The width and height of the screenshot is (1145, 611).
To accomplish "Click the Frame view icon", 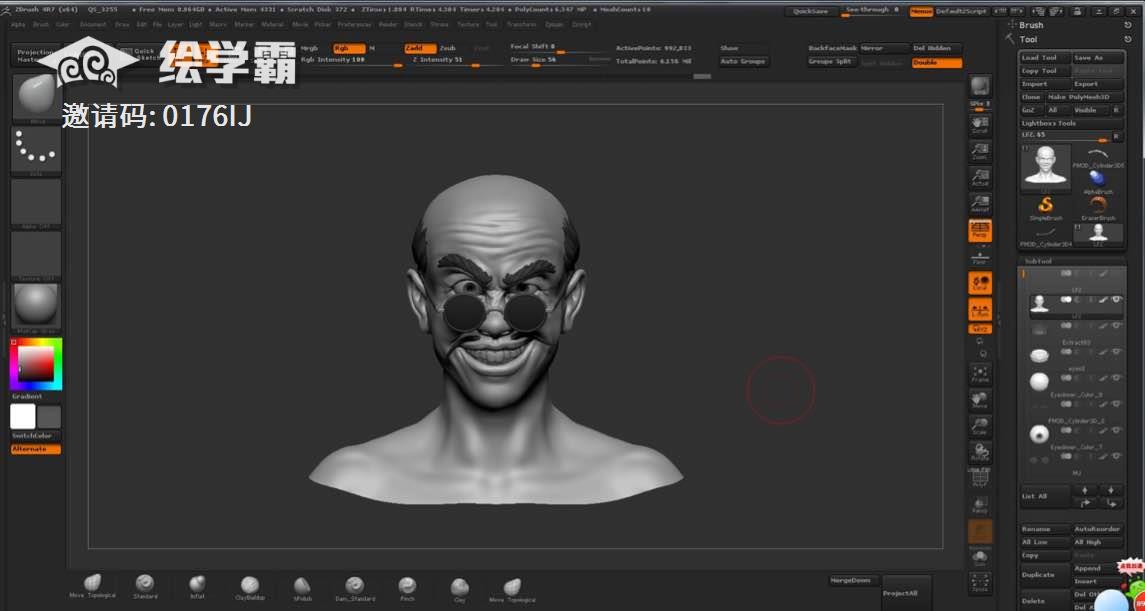I will pyautogui.click(x=980, y=373).
